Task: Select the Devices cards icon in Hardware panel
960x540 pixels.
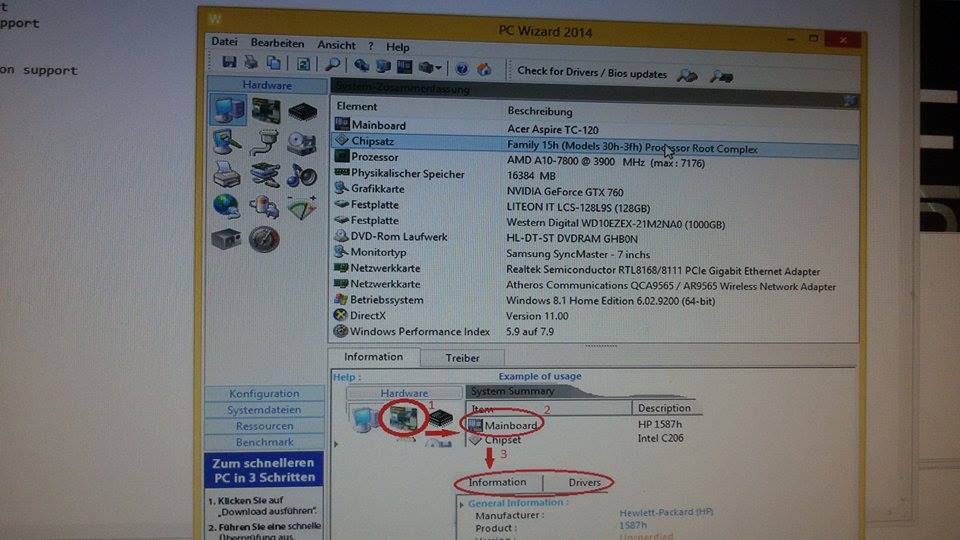Action: (264, 175)
